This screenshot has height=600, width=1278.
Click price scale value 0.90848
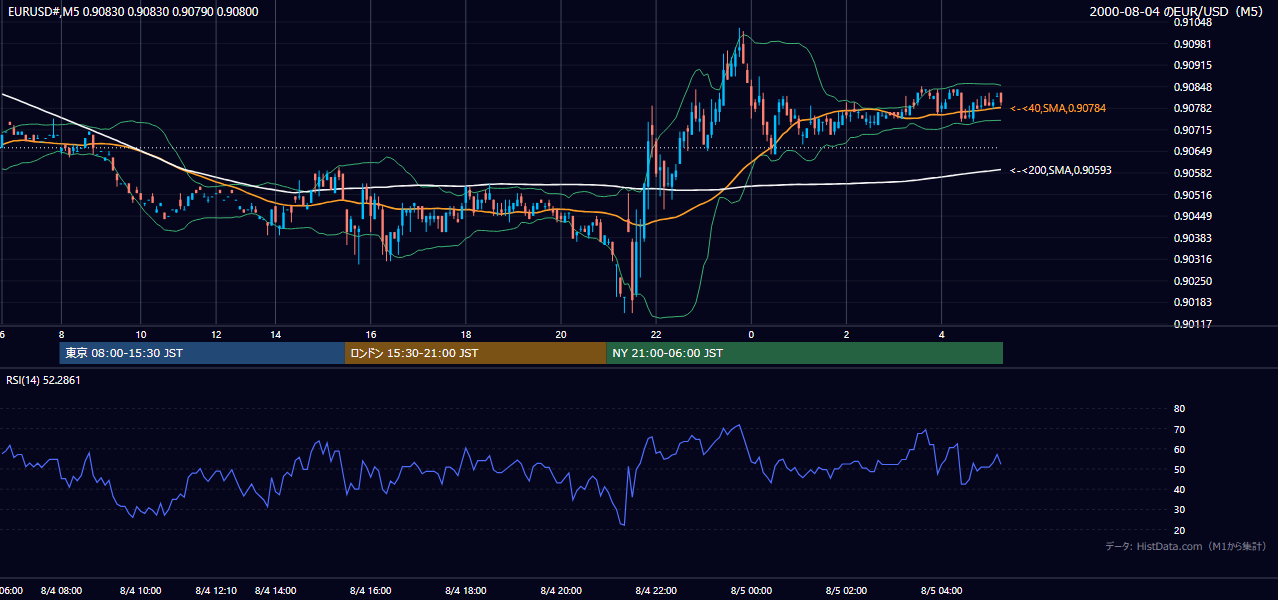(1193, 87)
